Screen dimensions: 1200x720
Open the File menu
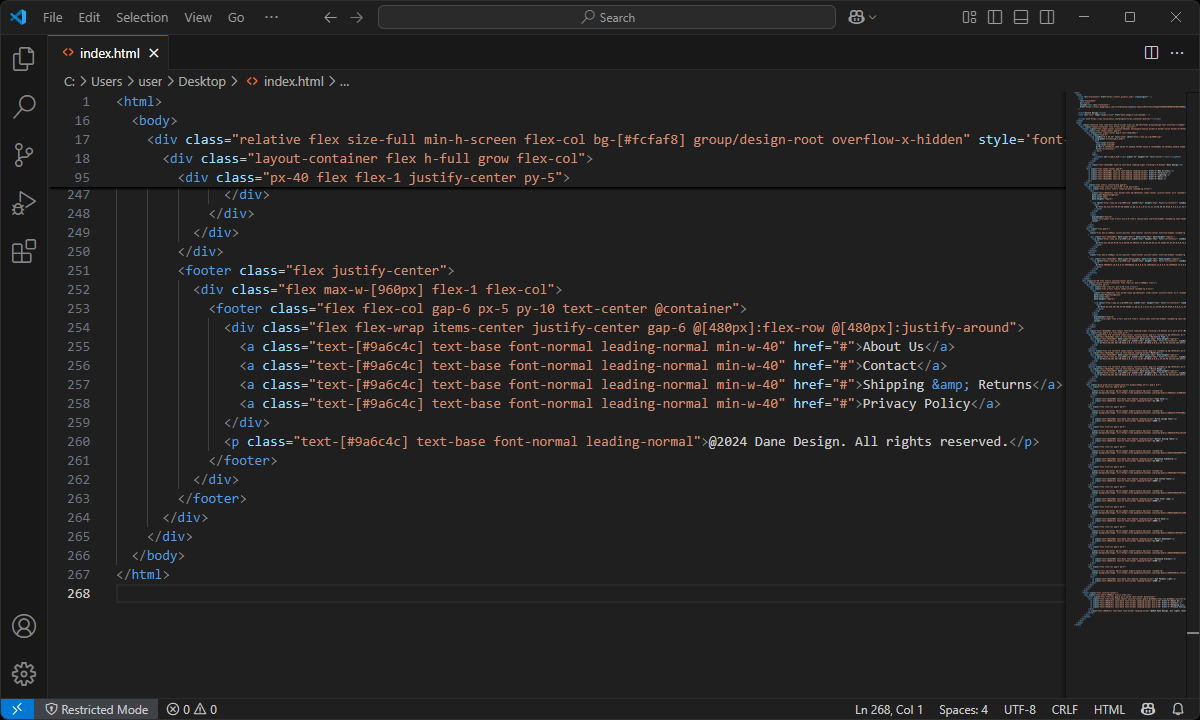point(53,17)
